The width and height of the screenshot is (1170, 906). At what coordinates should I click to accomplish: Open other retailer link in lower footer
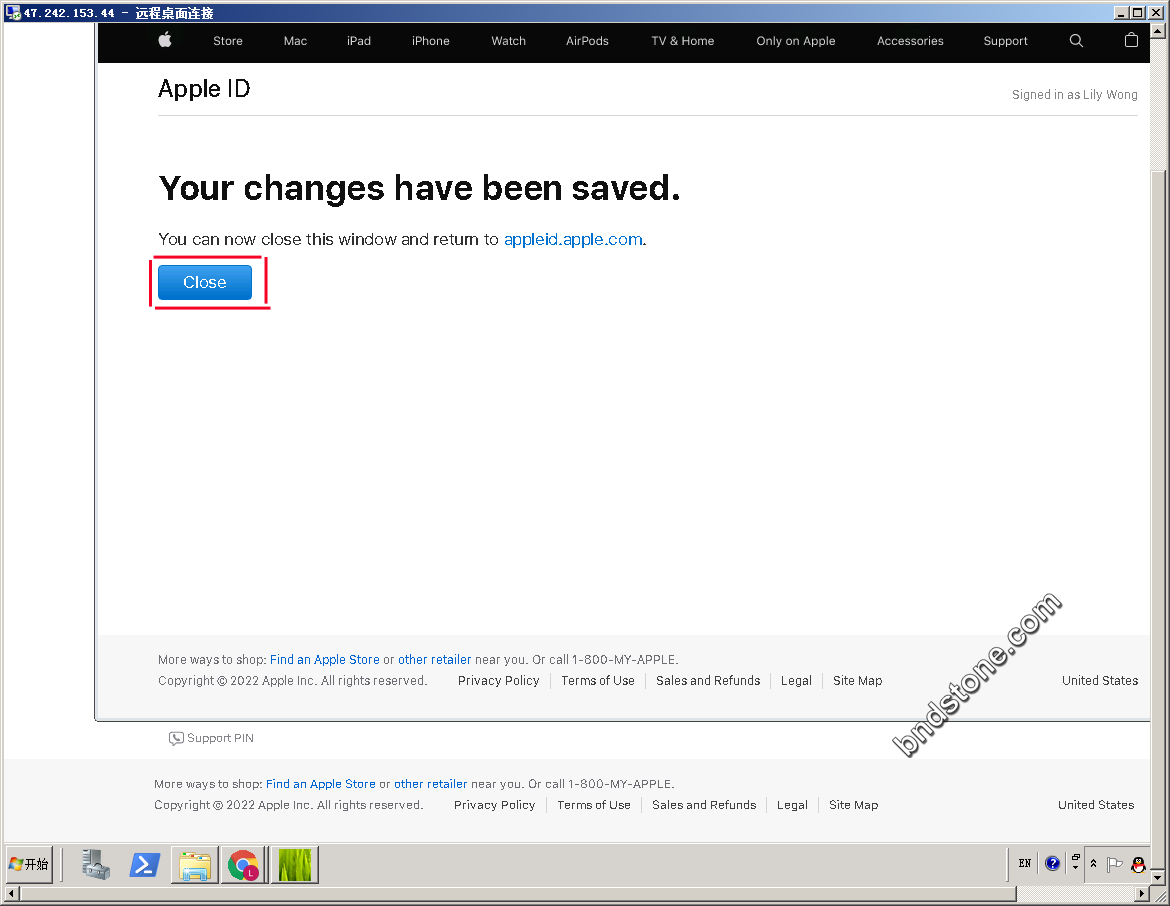tap(431, 784)
